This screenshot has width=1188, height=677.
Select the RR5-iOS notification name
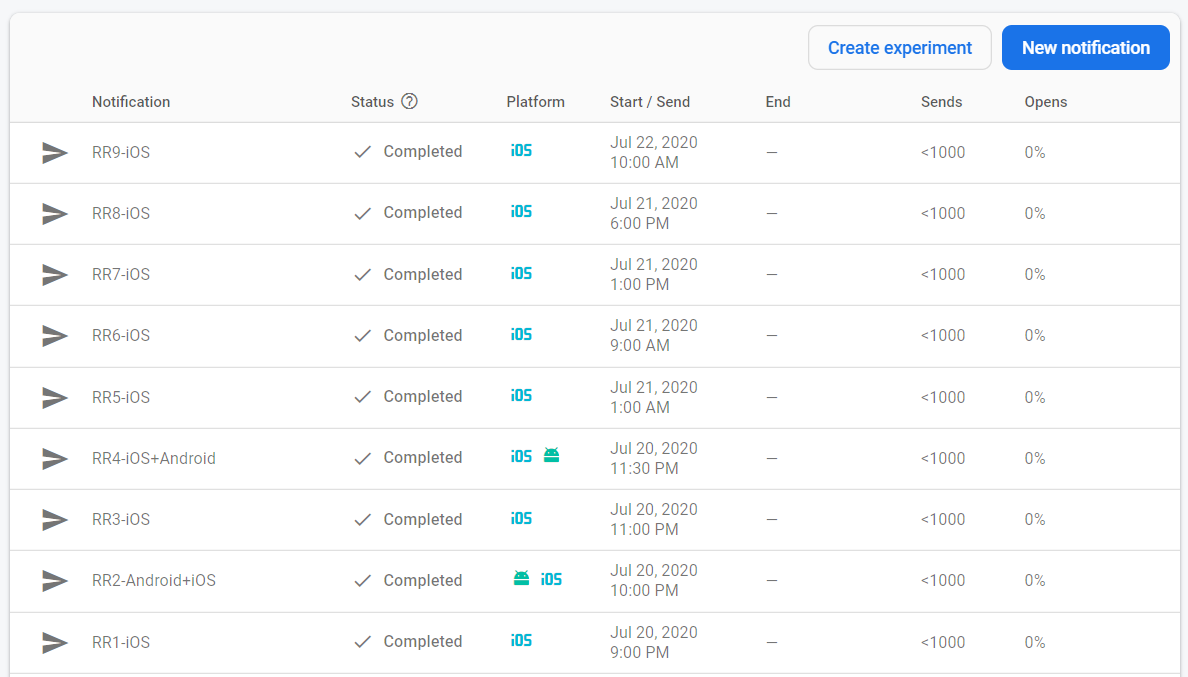(x=121, y=398)
